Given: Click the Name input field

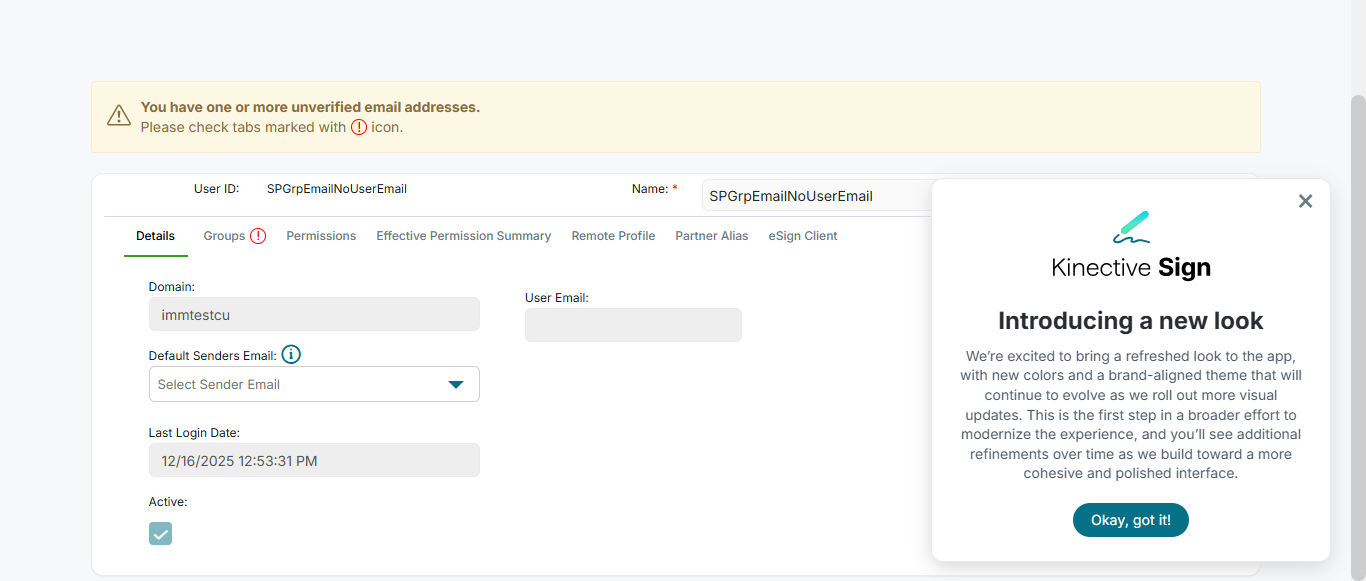Looking at the screenshot, I should [815, 196].
